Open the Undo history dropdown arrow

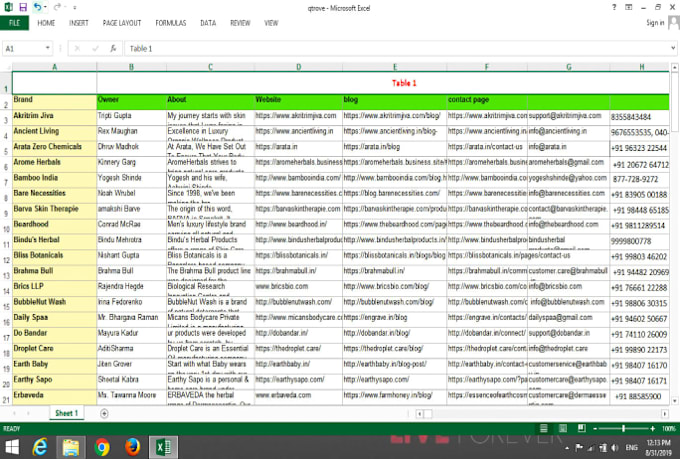45,7
